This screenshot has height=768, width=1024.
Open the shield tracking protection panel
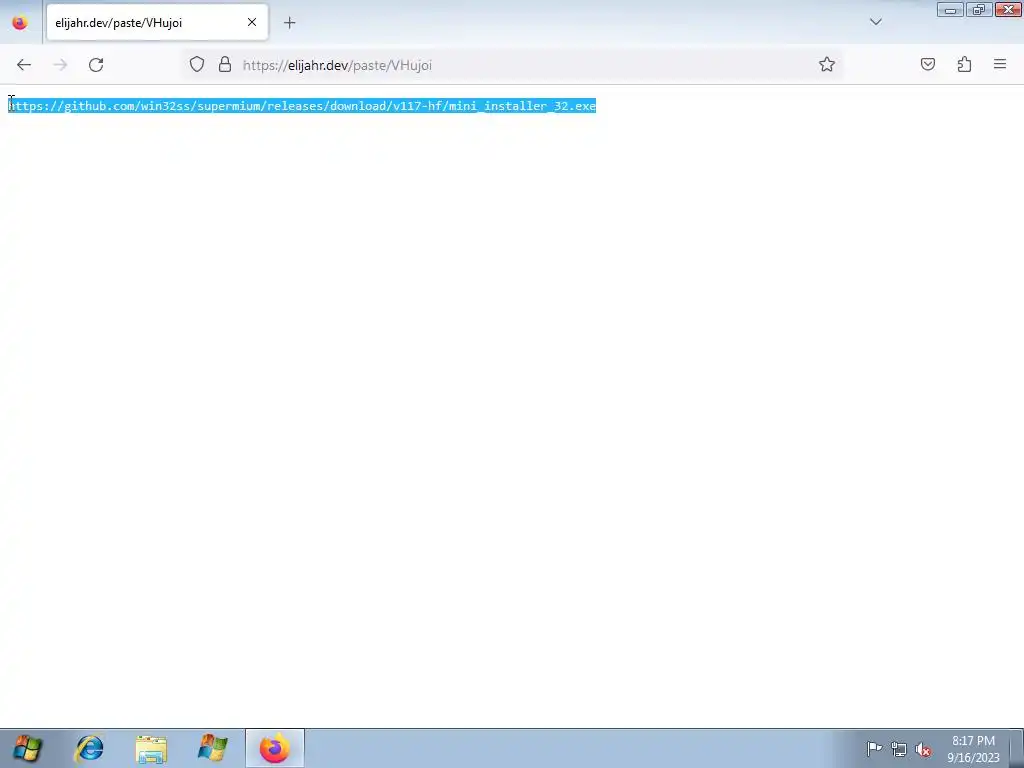197,65
